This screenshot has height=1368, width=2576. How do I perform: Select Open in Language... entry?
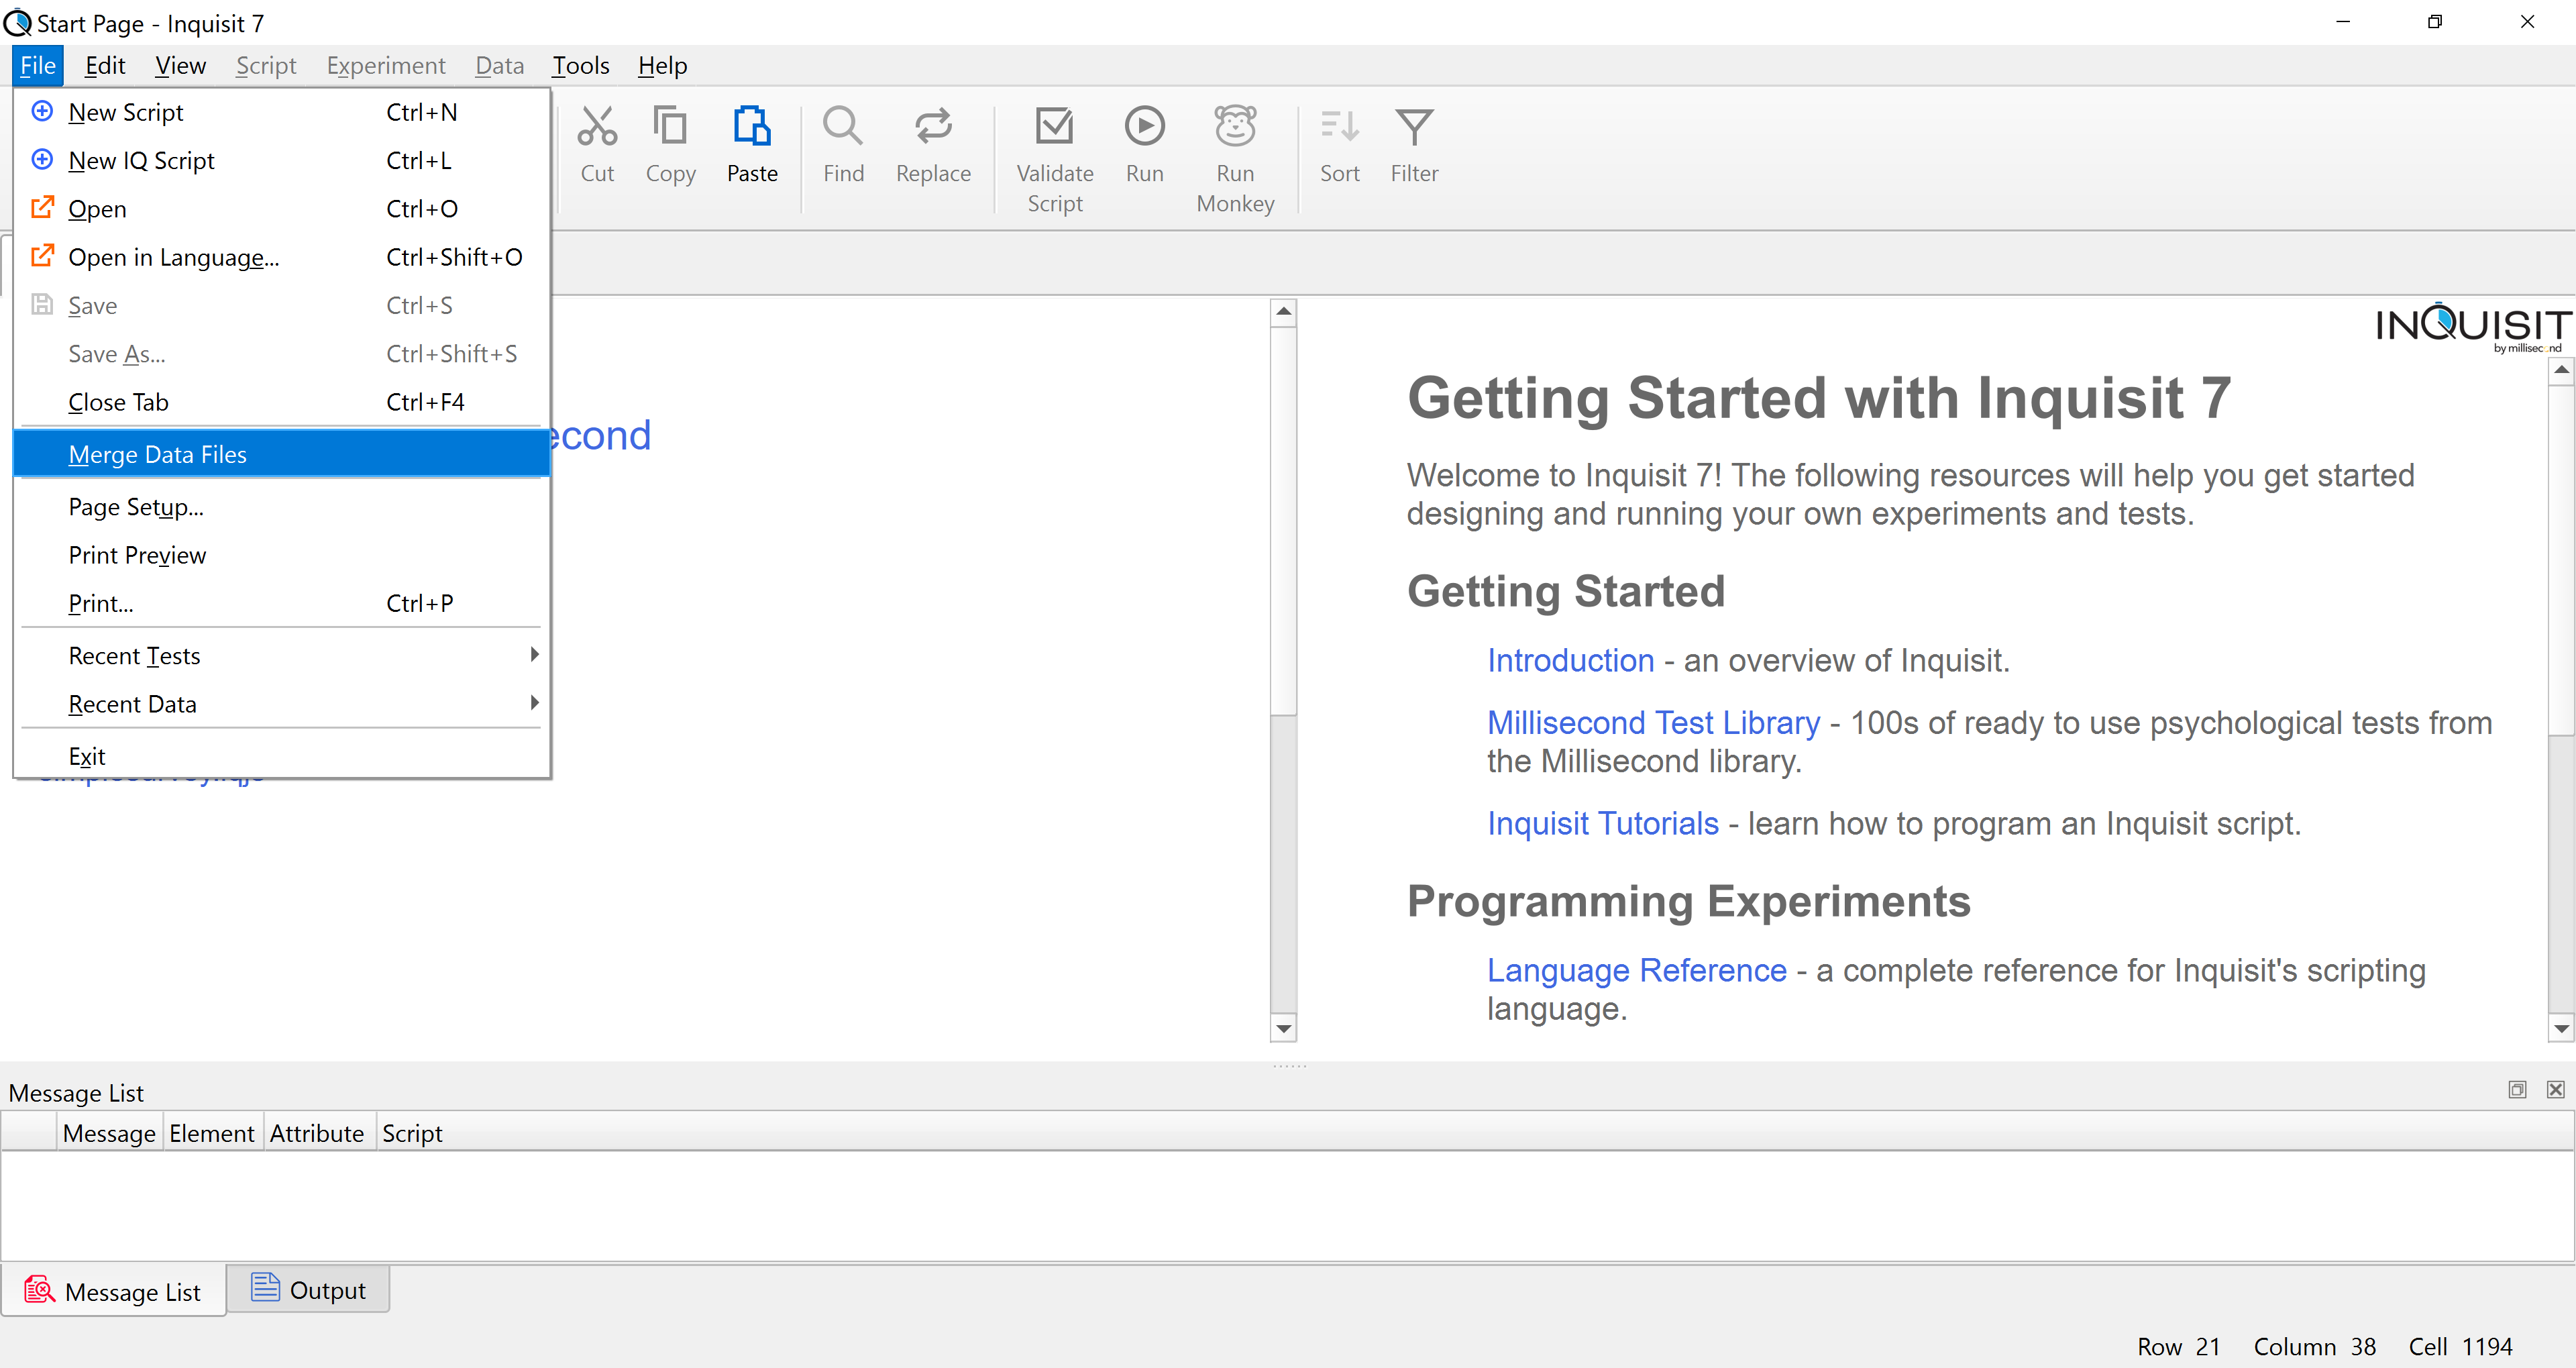[282, 257]
